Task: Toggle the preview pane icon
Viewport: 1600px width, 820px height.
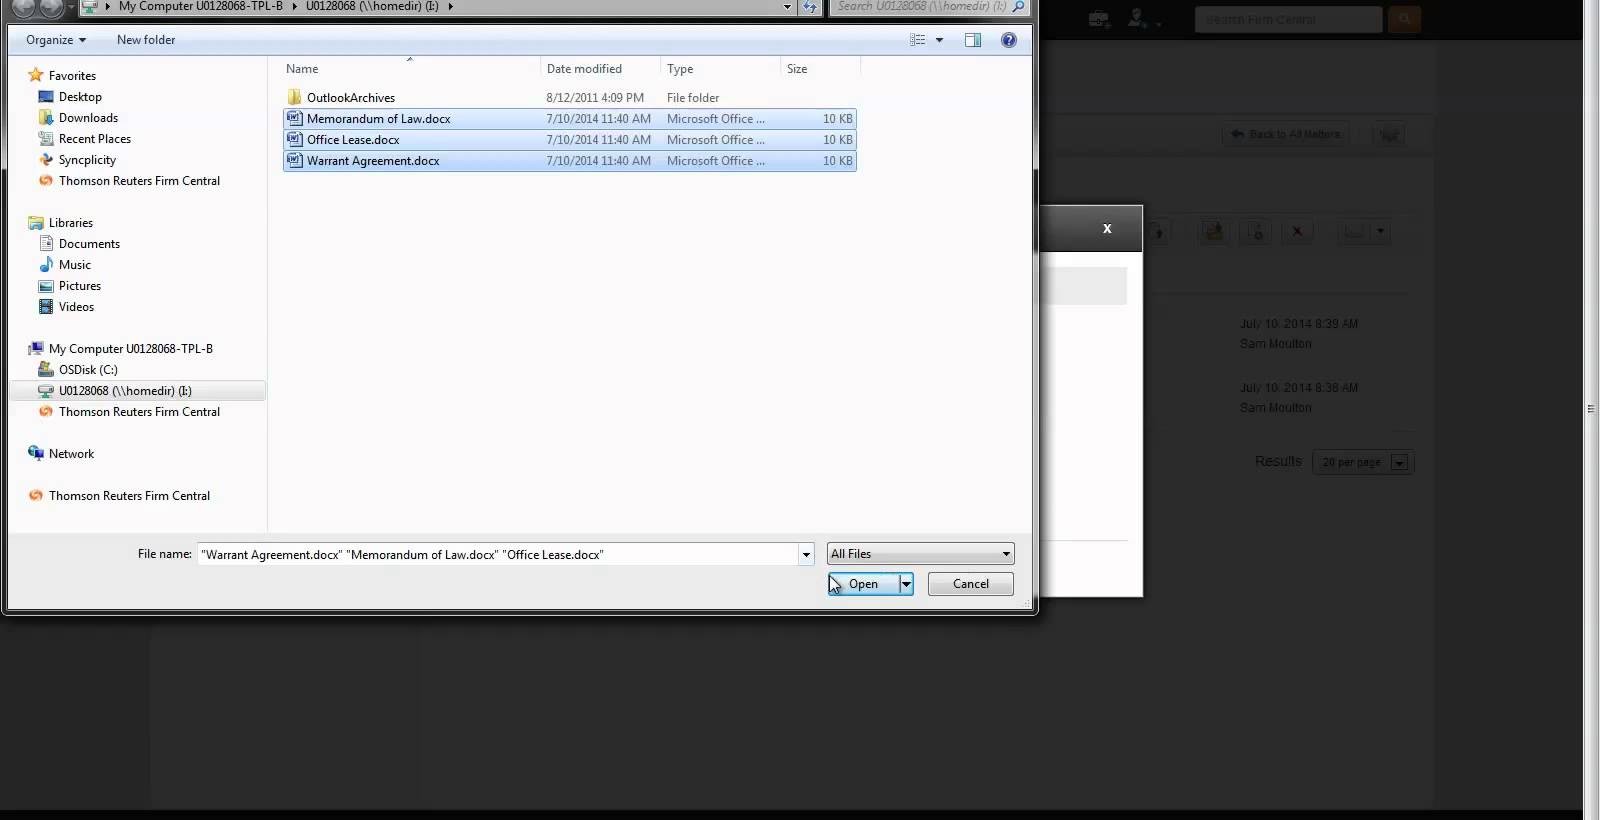Action: tap(973, 40)
